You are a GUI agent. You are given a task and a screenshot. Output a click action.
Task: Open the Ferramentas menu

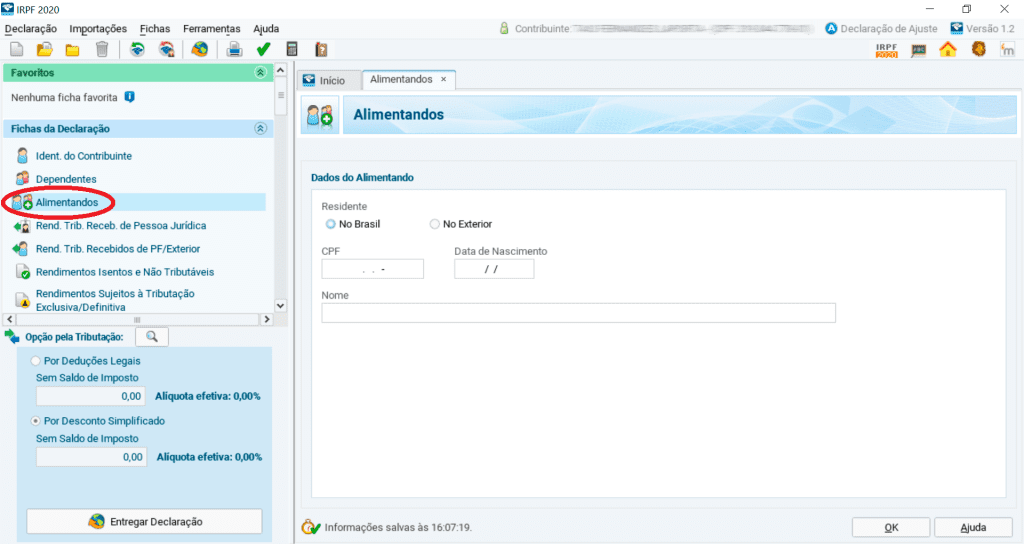pos(211,29)
